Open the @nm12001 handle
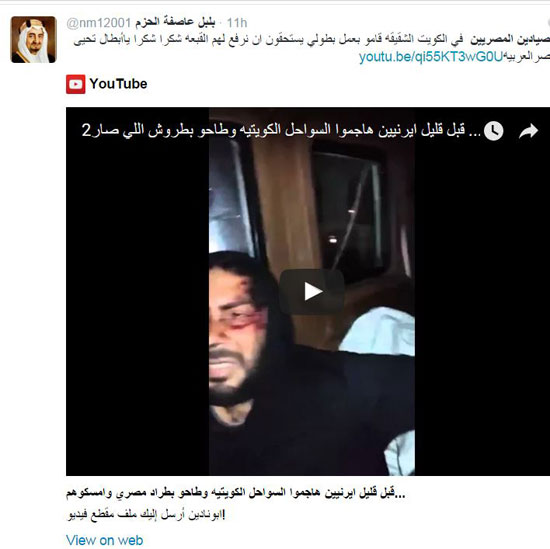The width and height of the screenshot is (550, 549). (x=99, y=23)
